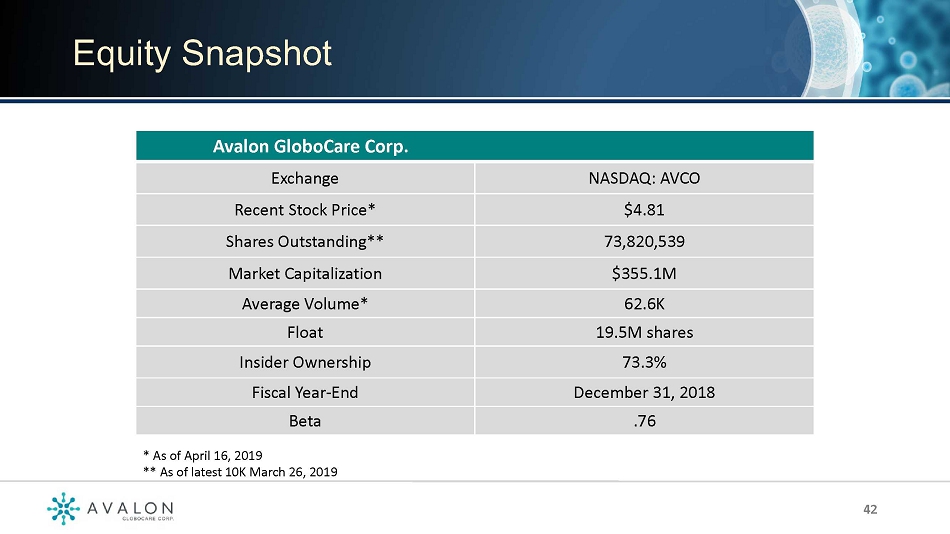The image size is (950, 534).
Task: Click the Avalon snowflake logo icon
Action: point(63,509)
